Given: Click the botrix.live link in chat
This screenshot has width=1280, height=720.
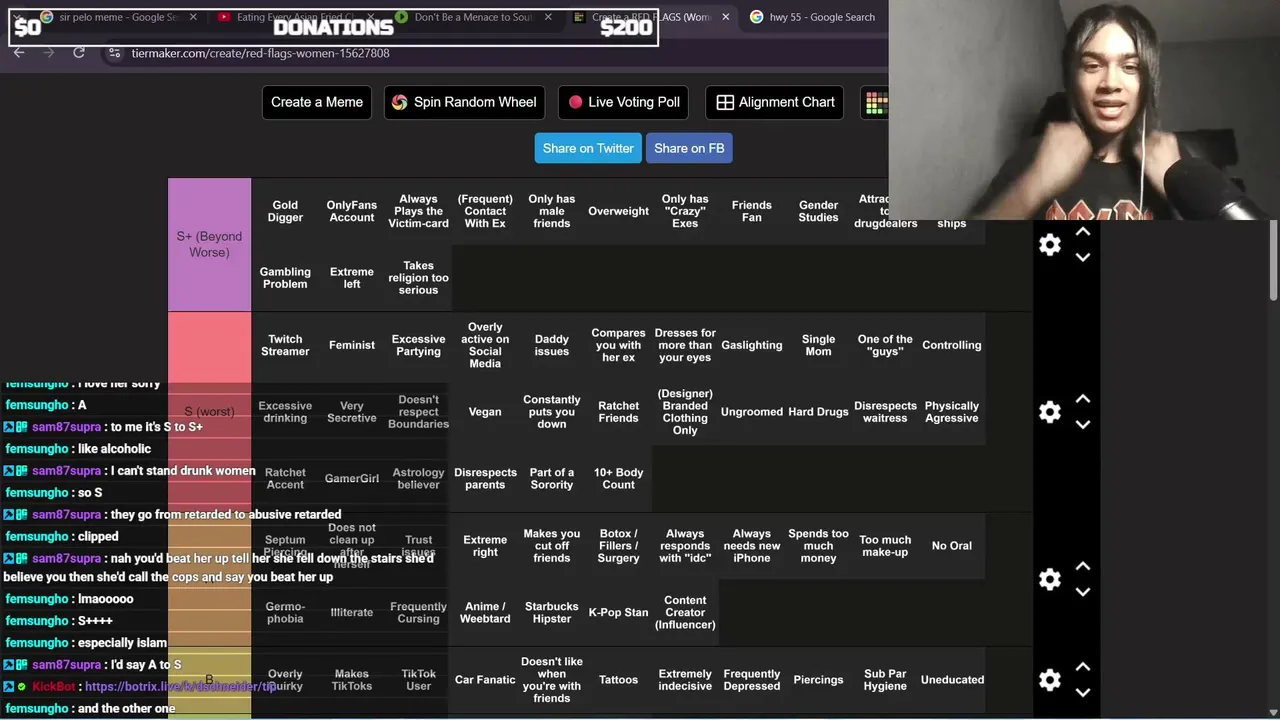Looking at the screenshot, I should pyautogui.click(x=180, y=687).
